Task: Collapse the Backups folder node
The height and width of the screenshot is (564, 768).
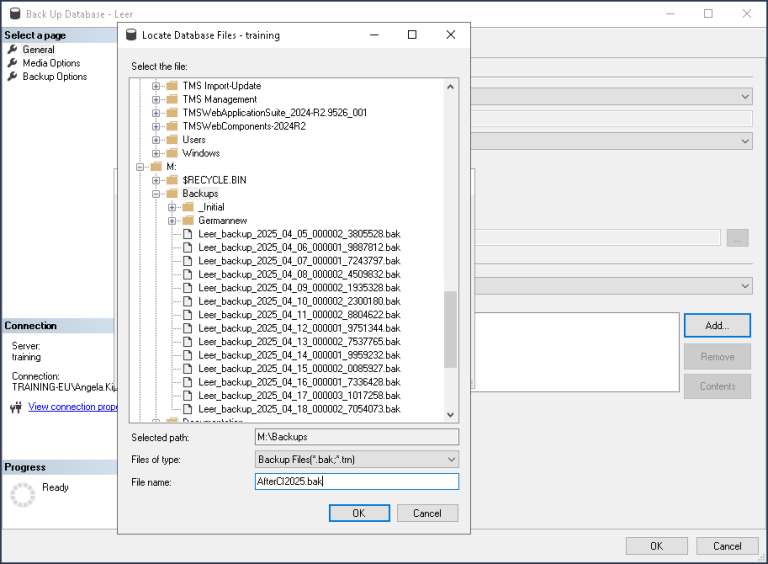Action: pos(156,194)
